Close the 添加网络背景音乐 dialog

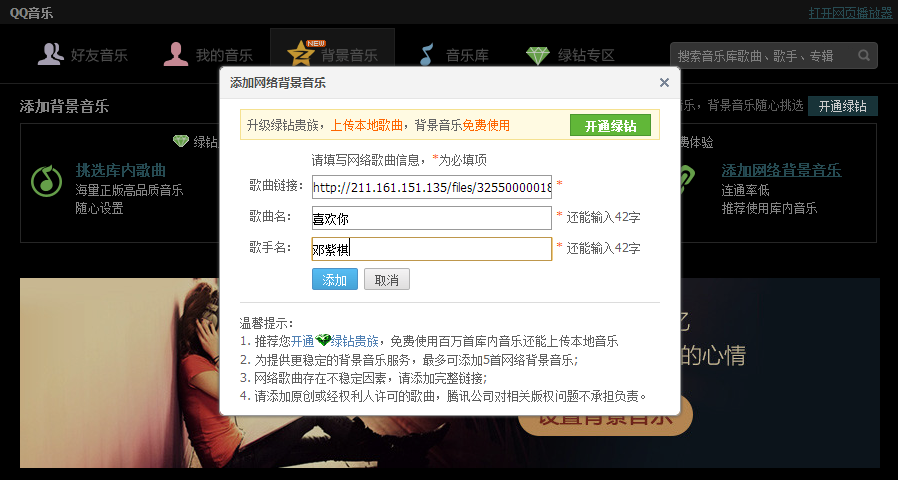(x=664, y=82)
